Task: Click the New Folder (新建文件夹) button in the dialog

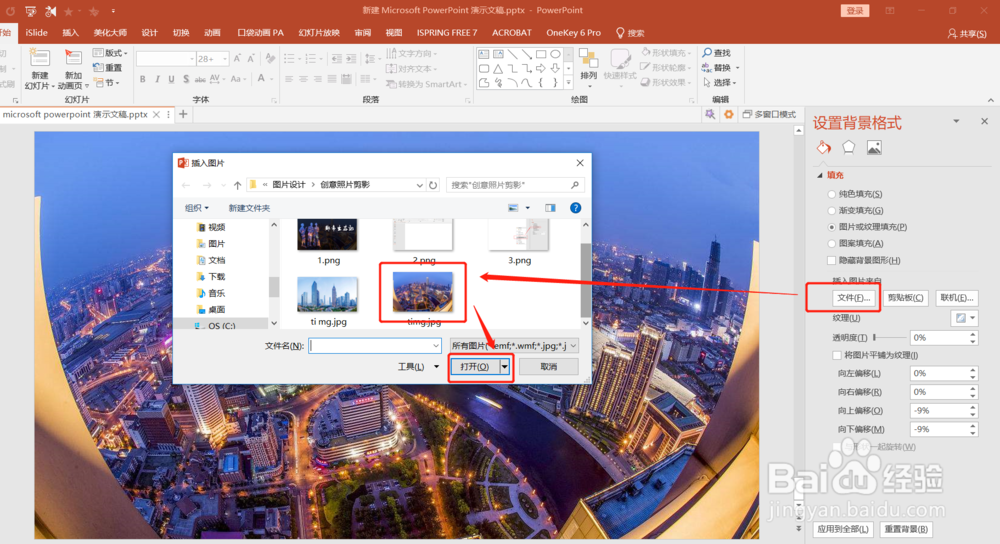Action: [249, 208]
